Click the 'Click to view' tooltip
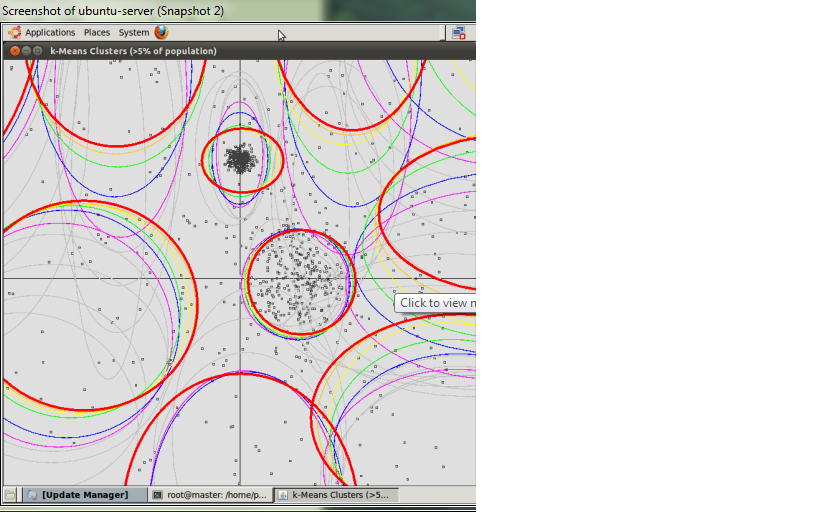833x512 pixels. tap(435, 303)
